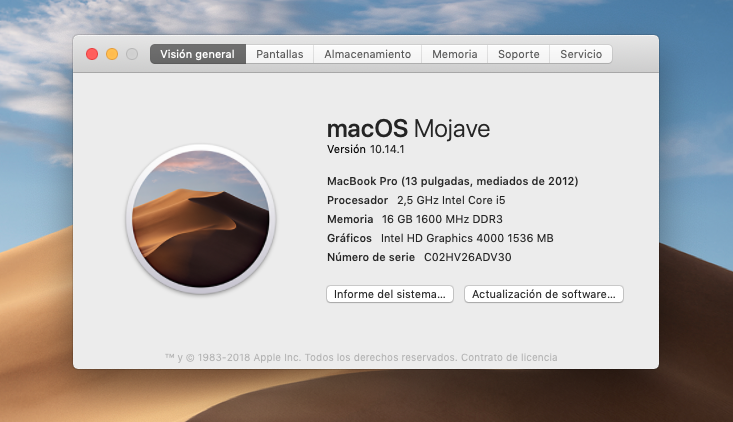
Task: Close the window with red button
Action: point(92,54)
